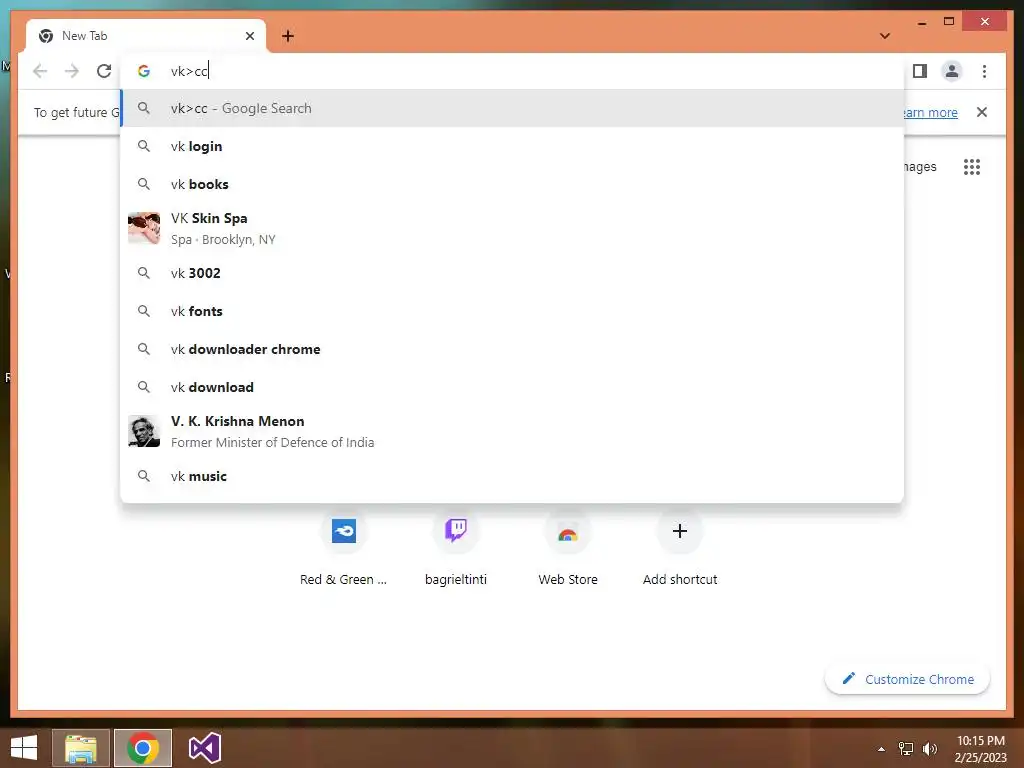The image size is (1024, 768).
Task: Click the search icon beside 'vk login'
Action: [144, 146]
